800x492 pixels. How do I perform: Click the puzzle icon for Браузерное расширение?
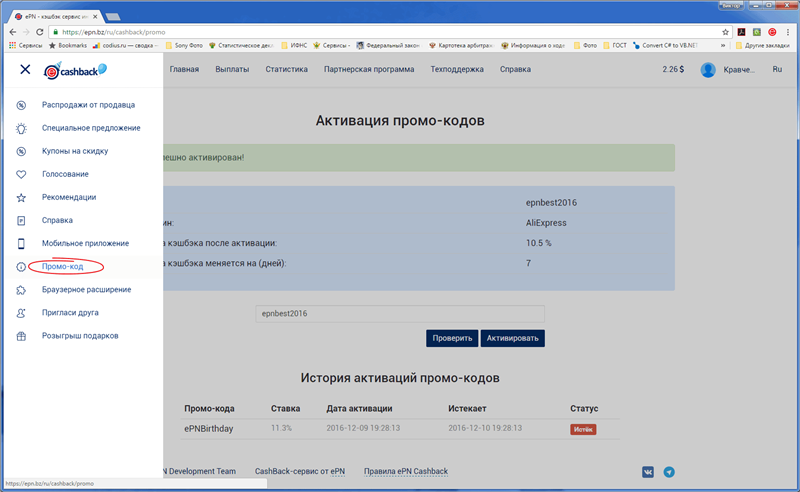coord(21,290)
